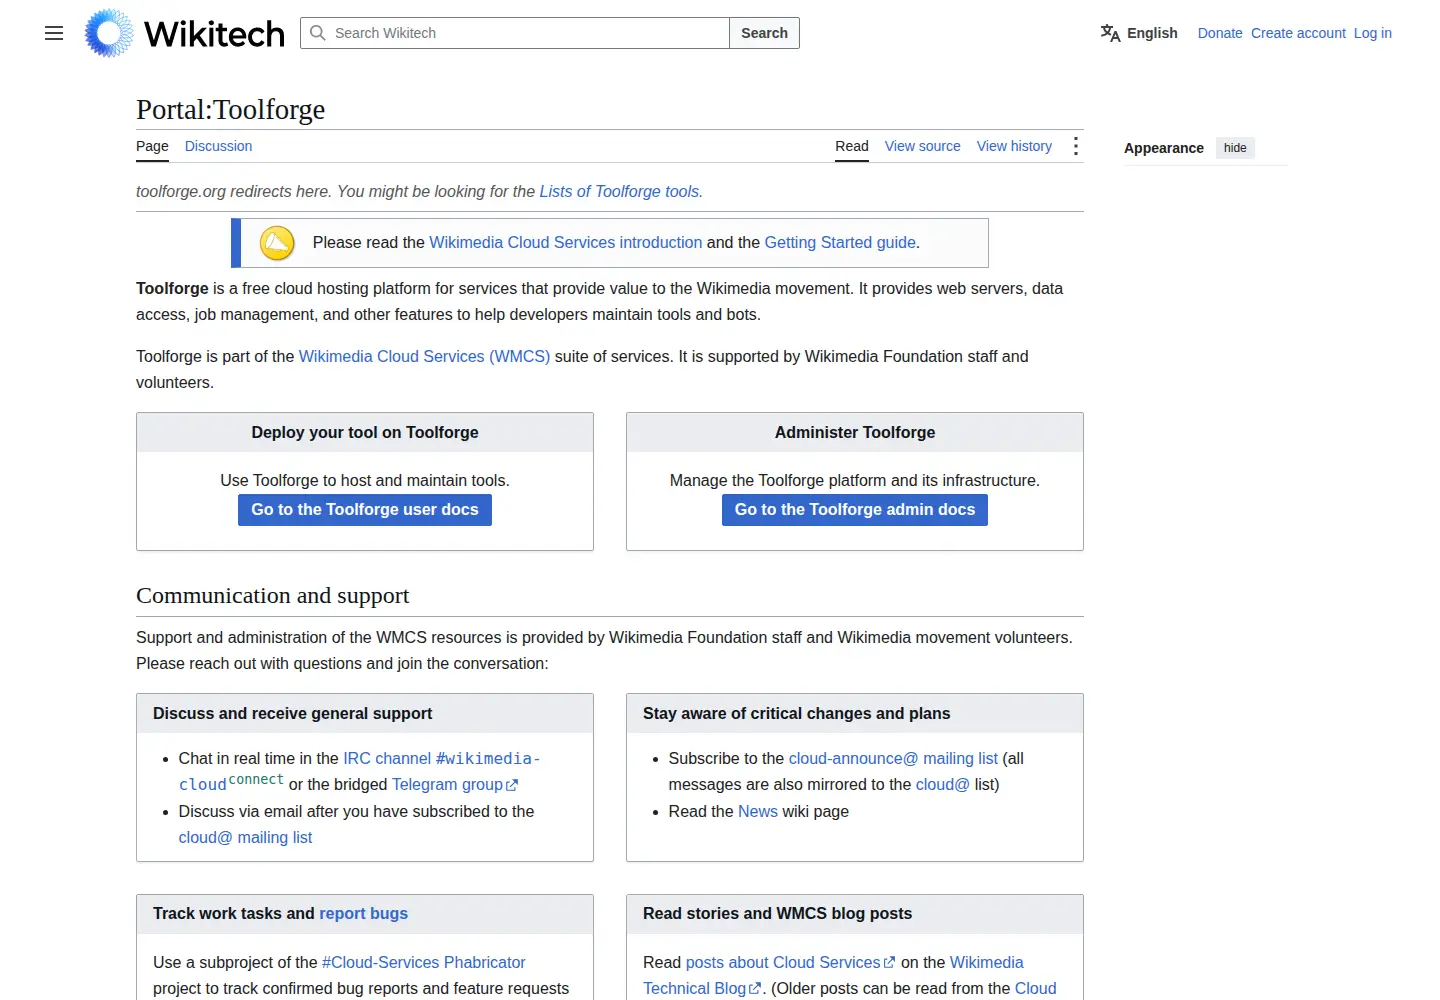The width and height of the screenshot is (1440, 1000).
Task: Click the cloud@ list link
Action: coord(943,784)
